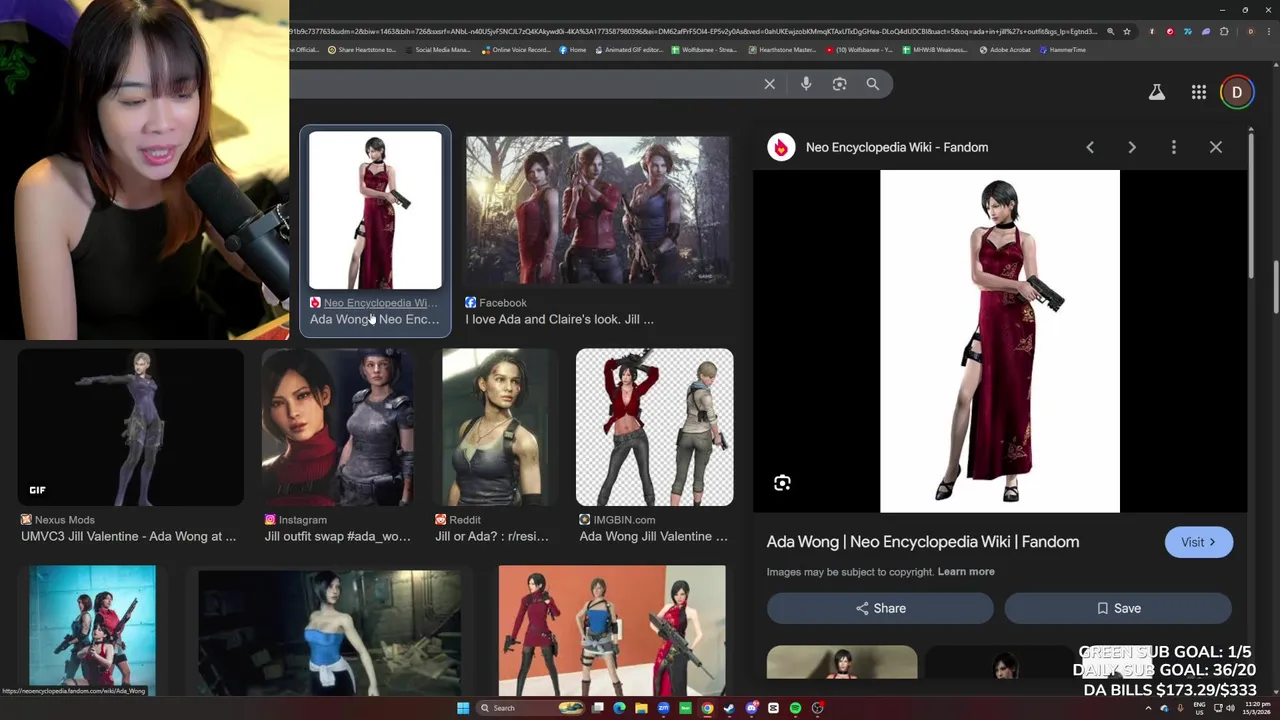Screen dimensions: 1280x720
Task: Visit the Neo Encyclopedia Wiki page
Action: 1199,542
